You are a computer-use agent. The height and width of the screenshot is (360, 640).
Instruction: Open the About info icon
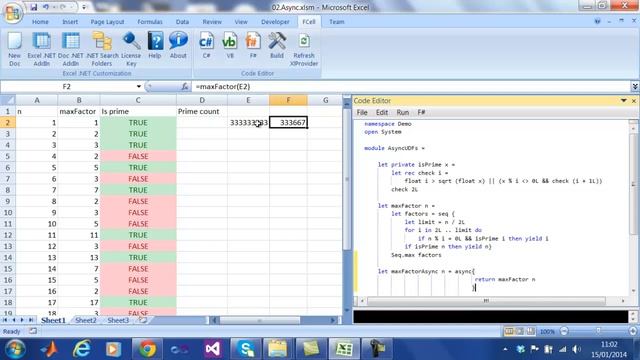coord(178,45)
